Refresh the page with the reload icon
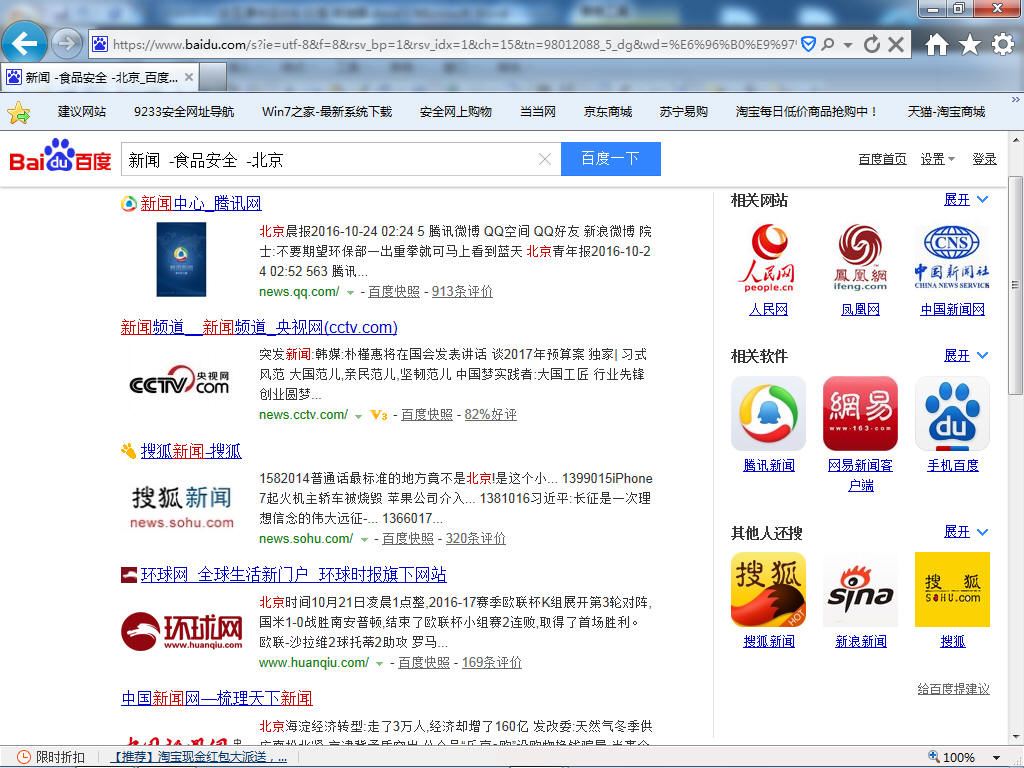The height and width of the screenshot is (768, 1024). tap(871, 44)
